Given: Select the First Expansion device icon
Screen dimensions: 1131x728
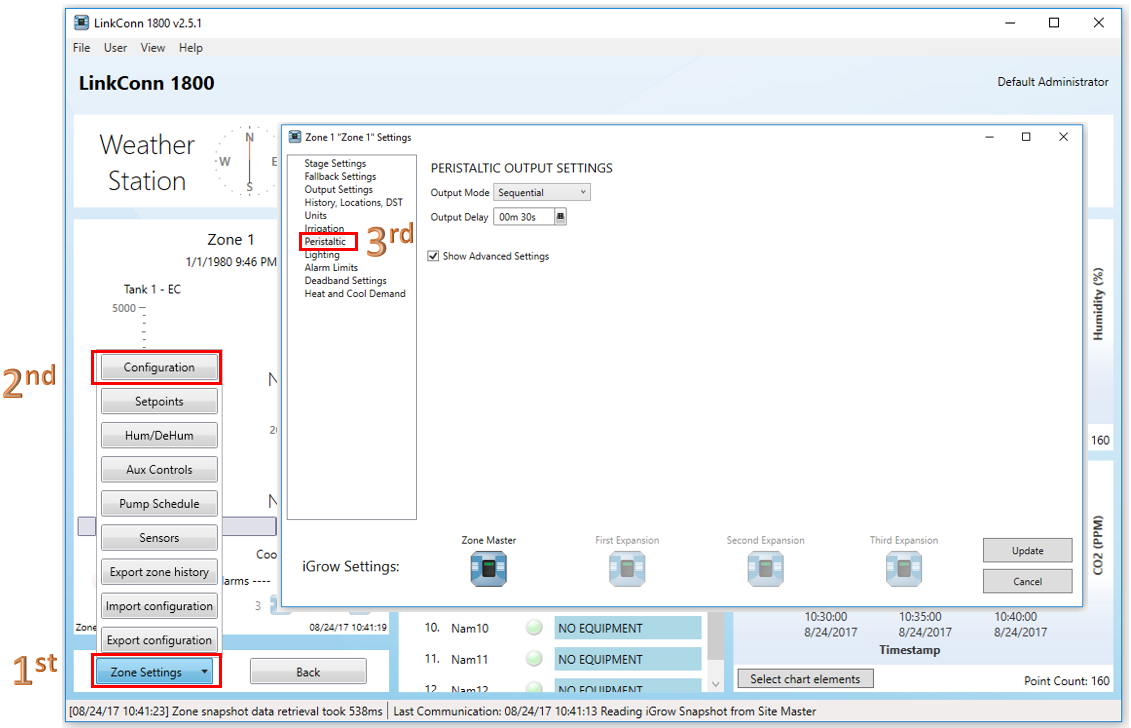Looking at the screenshot, I should (x=627, y=569).
